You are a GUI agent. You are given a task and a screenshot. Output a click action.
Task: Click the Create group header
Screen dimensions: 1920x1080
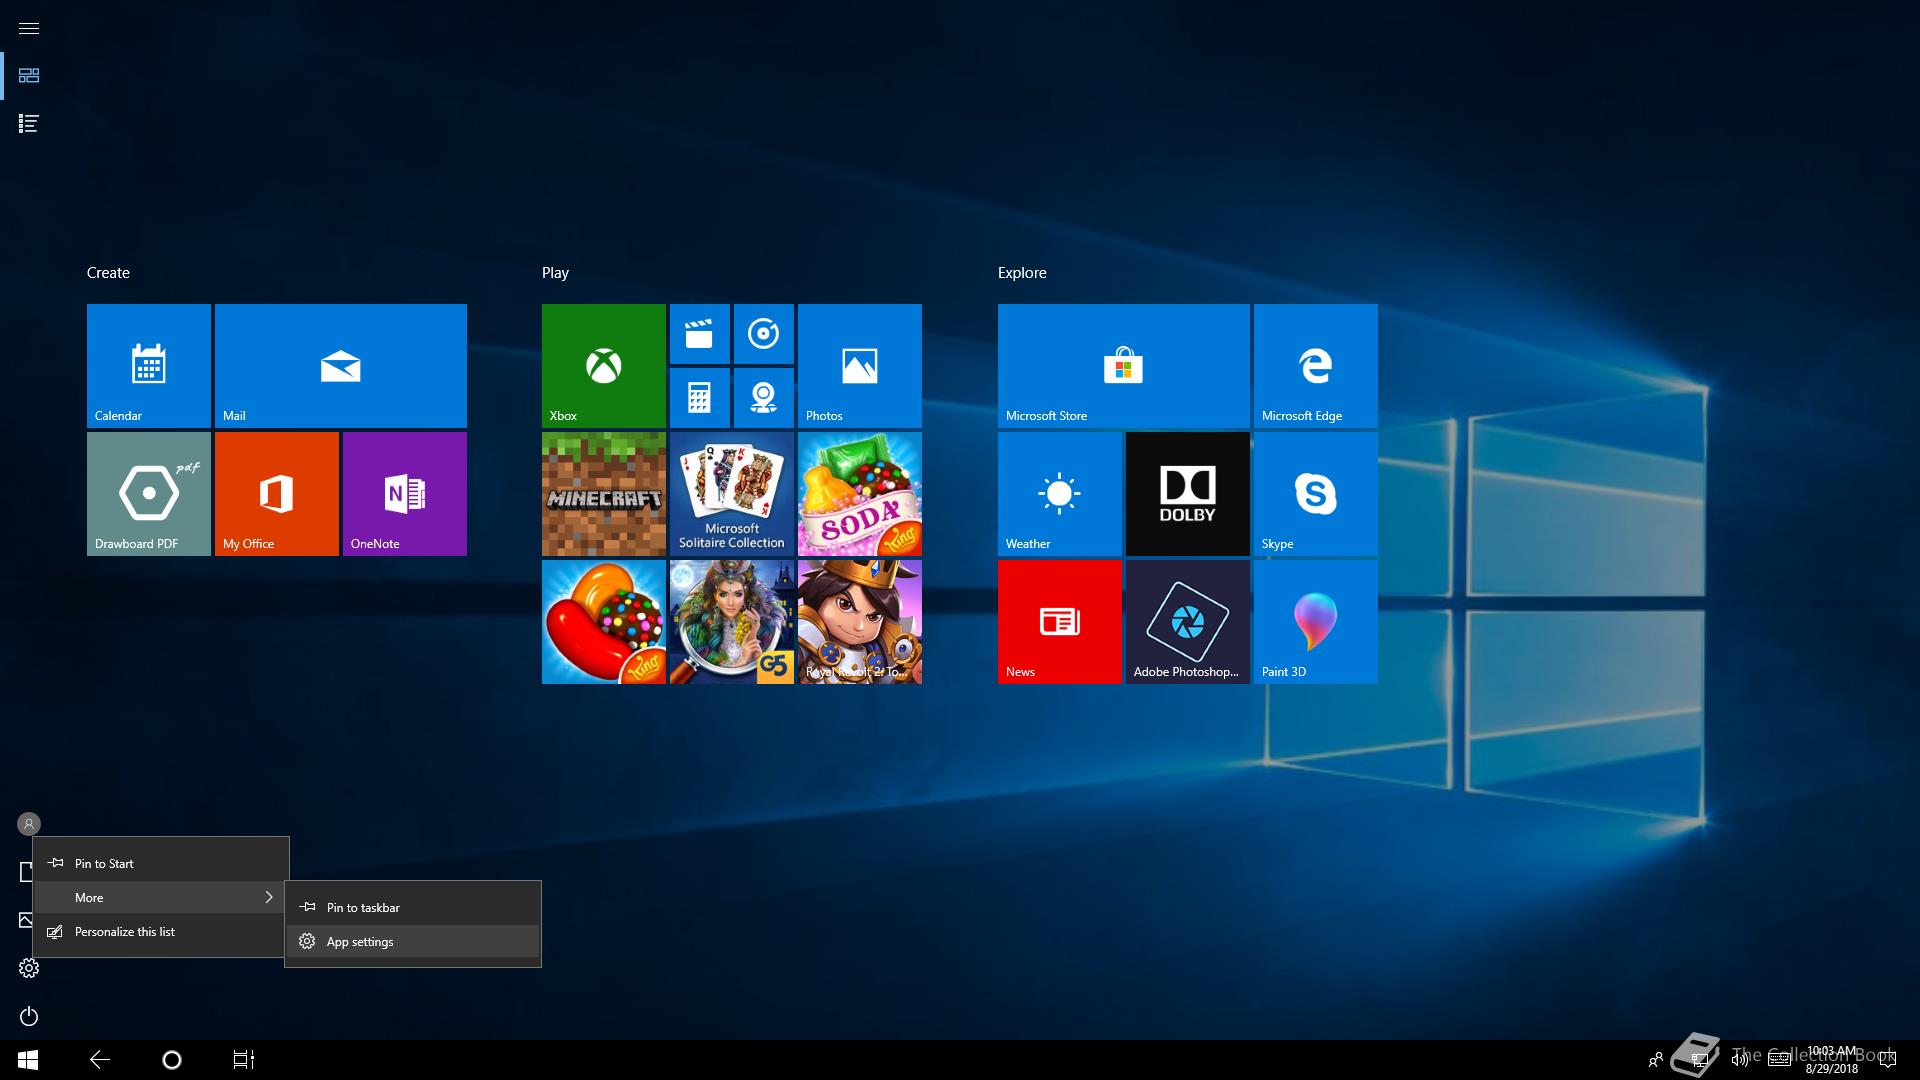point(108,273)
